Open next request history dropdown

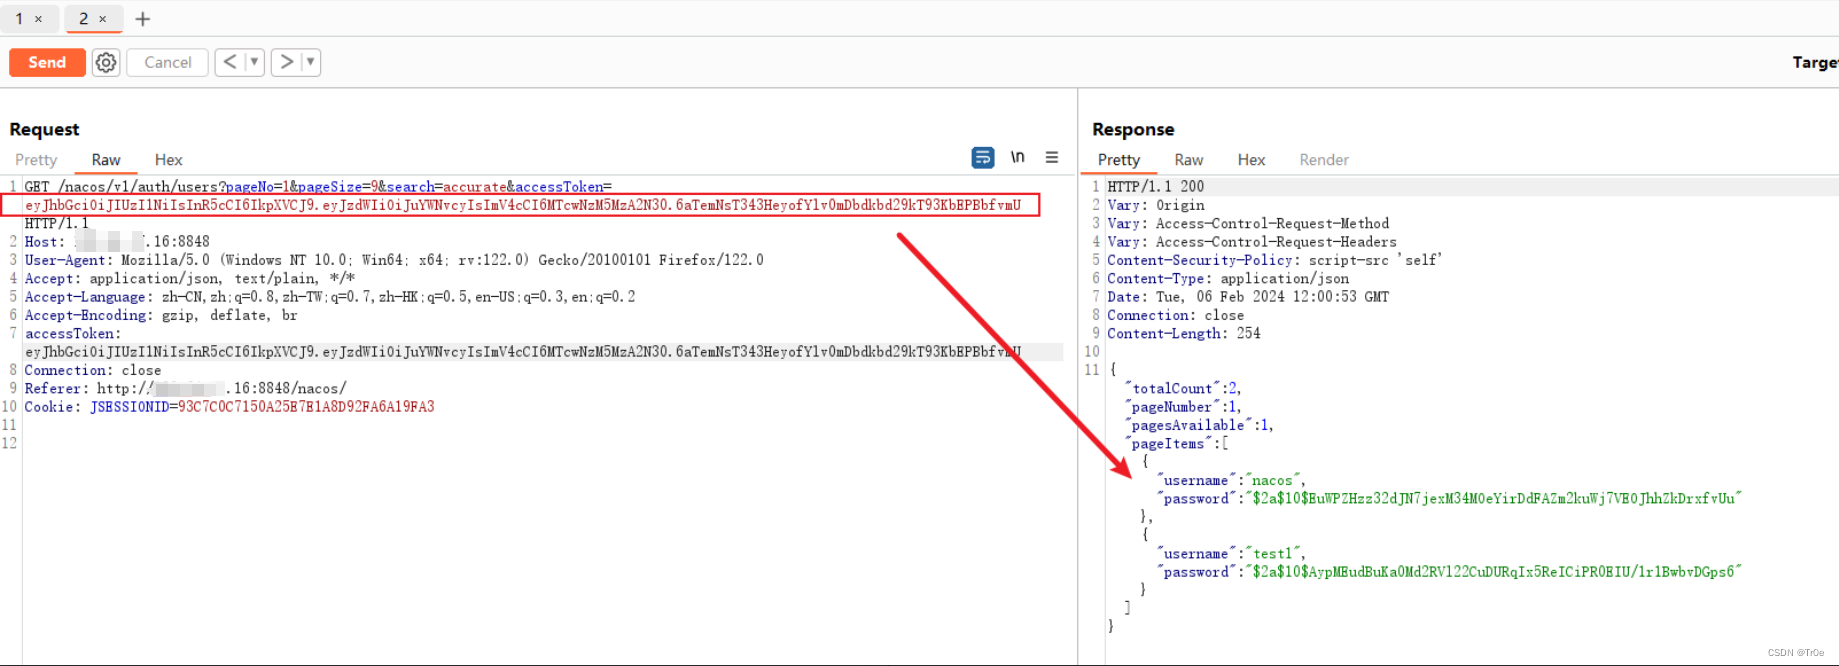311,62
